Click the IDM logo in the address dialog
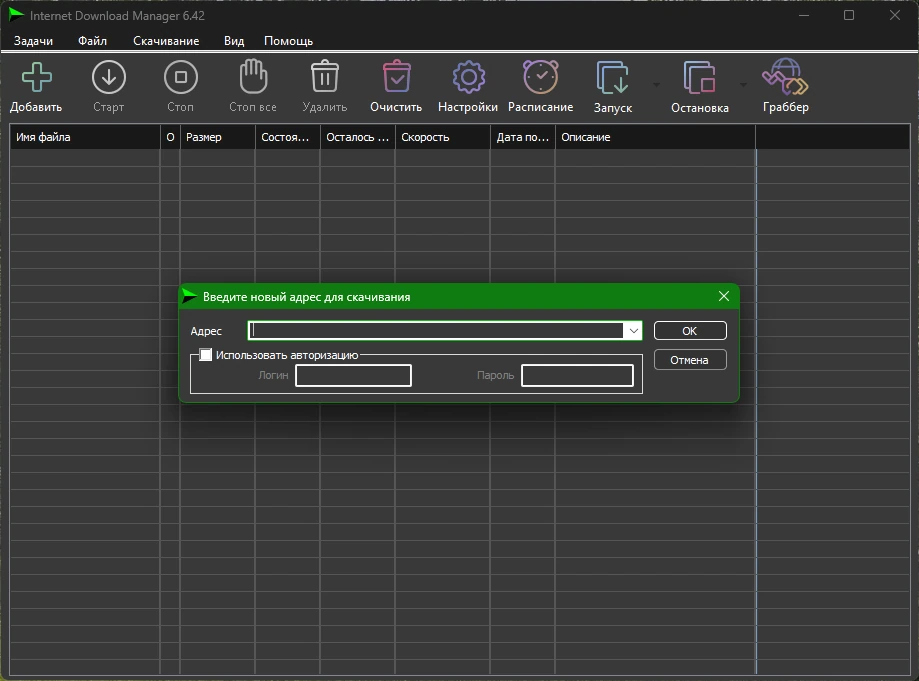 (190, 297)
